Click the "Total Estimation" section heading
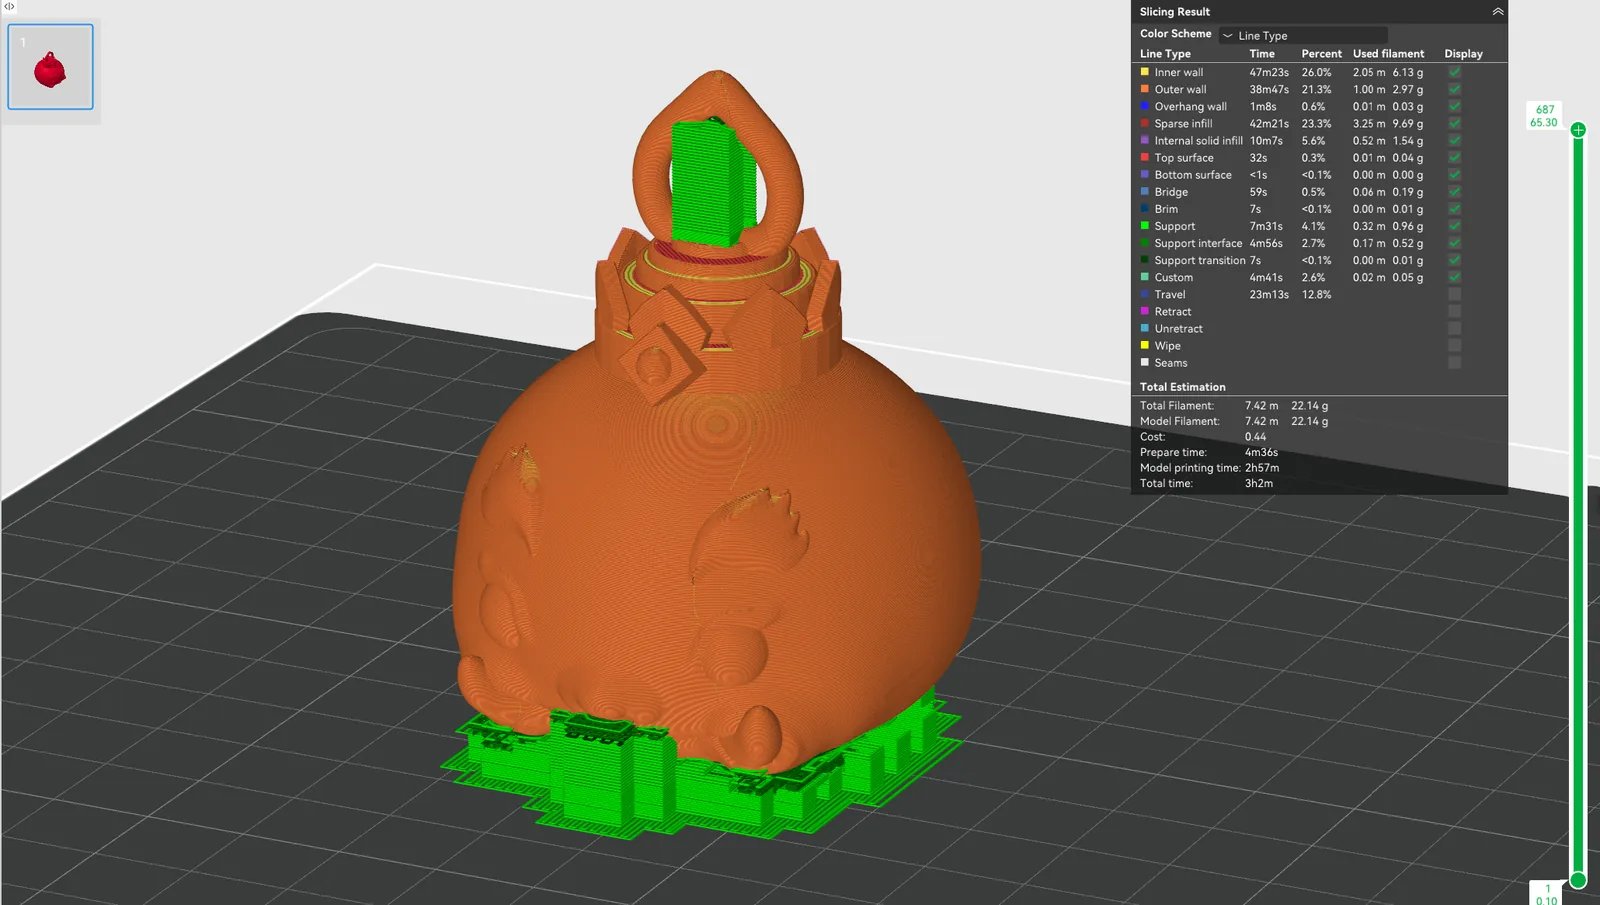The image size is (1600, 905). click(x=1182, y=387)
